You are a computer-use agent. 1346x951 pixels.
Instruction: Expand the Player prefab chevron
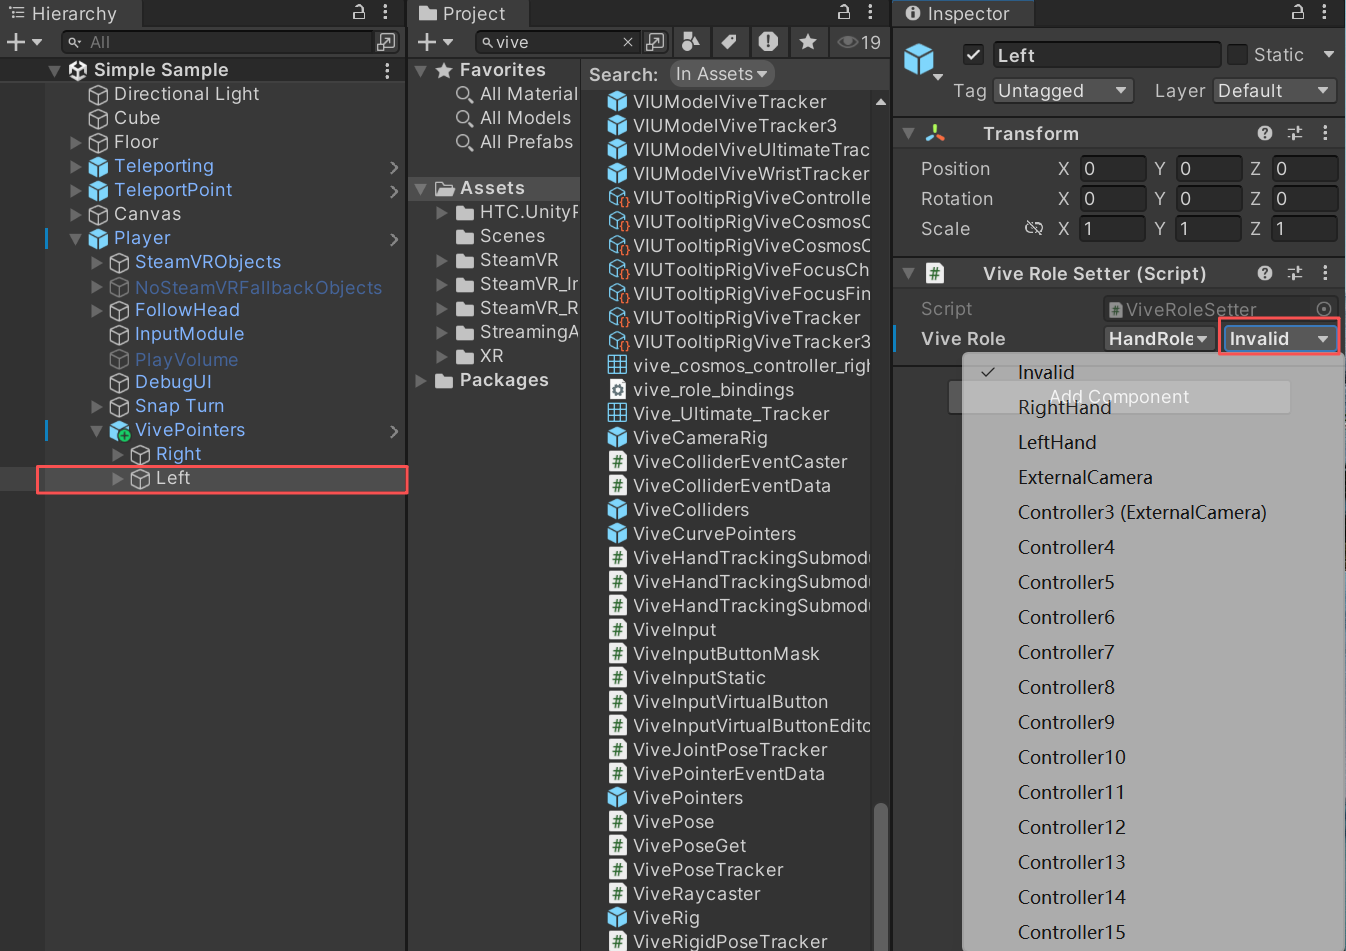point(393,239)
